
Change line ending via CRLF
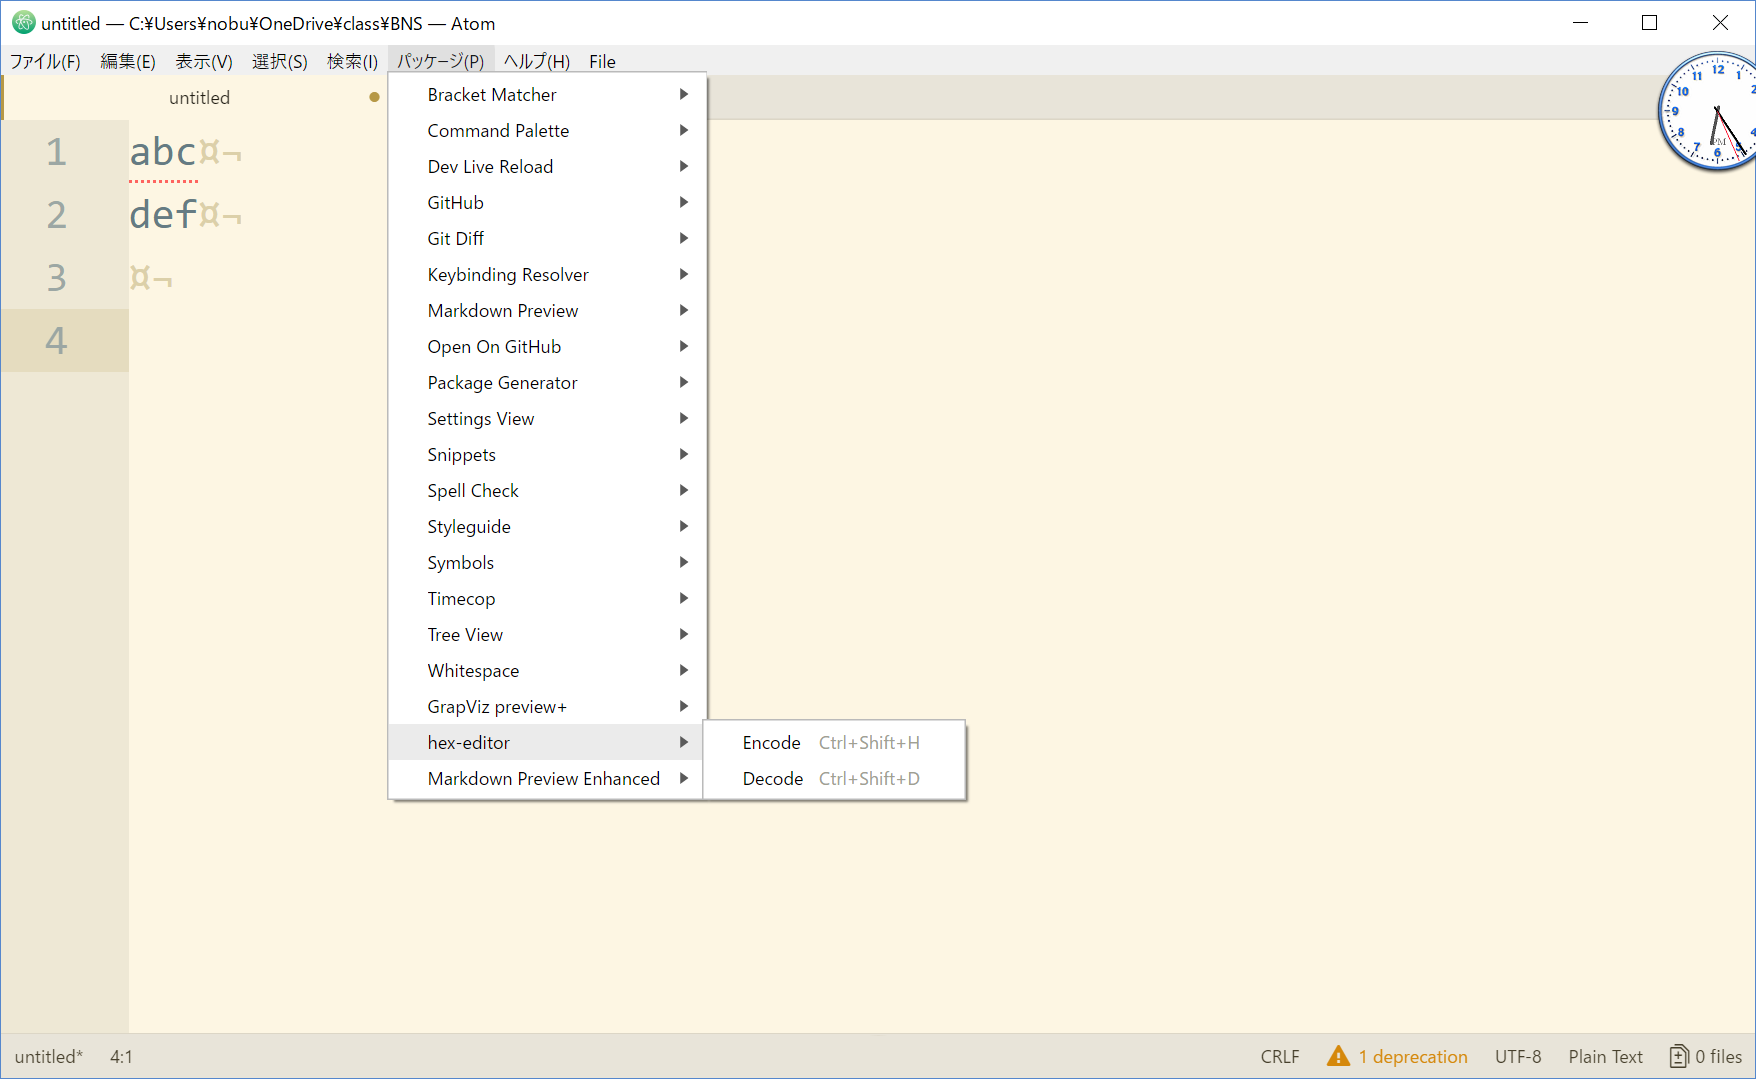click(x=1280, y=1056)
